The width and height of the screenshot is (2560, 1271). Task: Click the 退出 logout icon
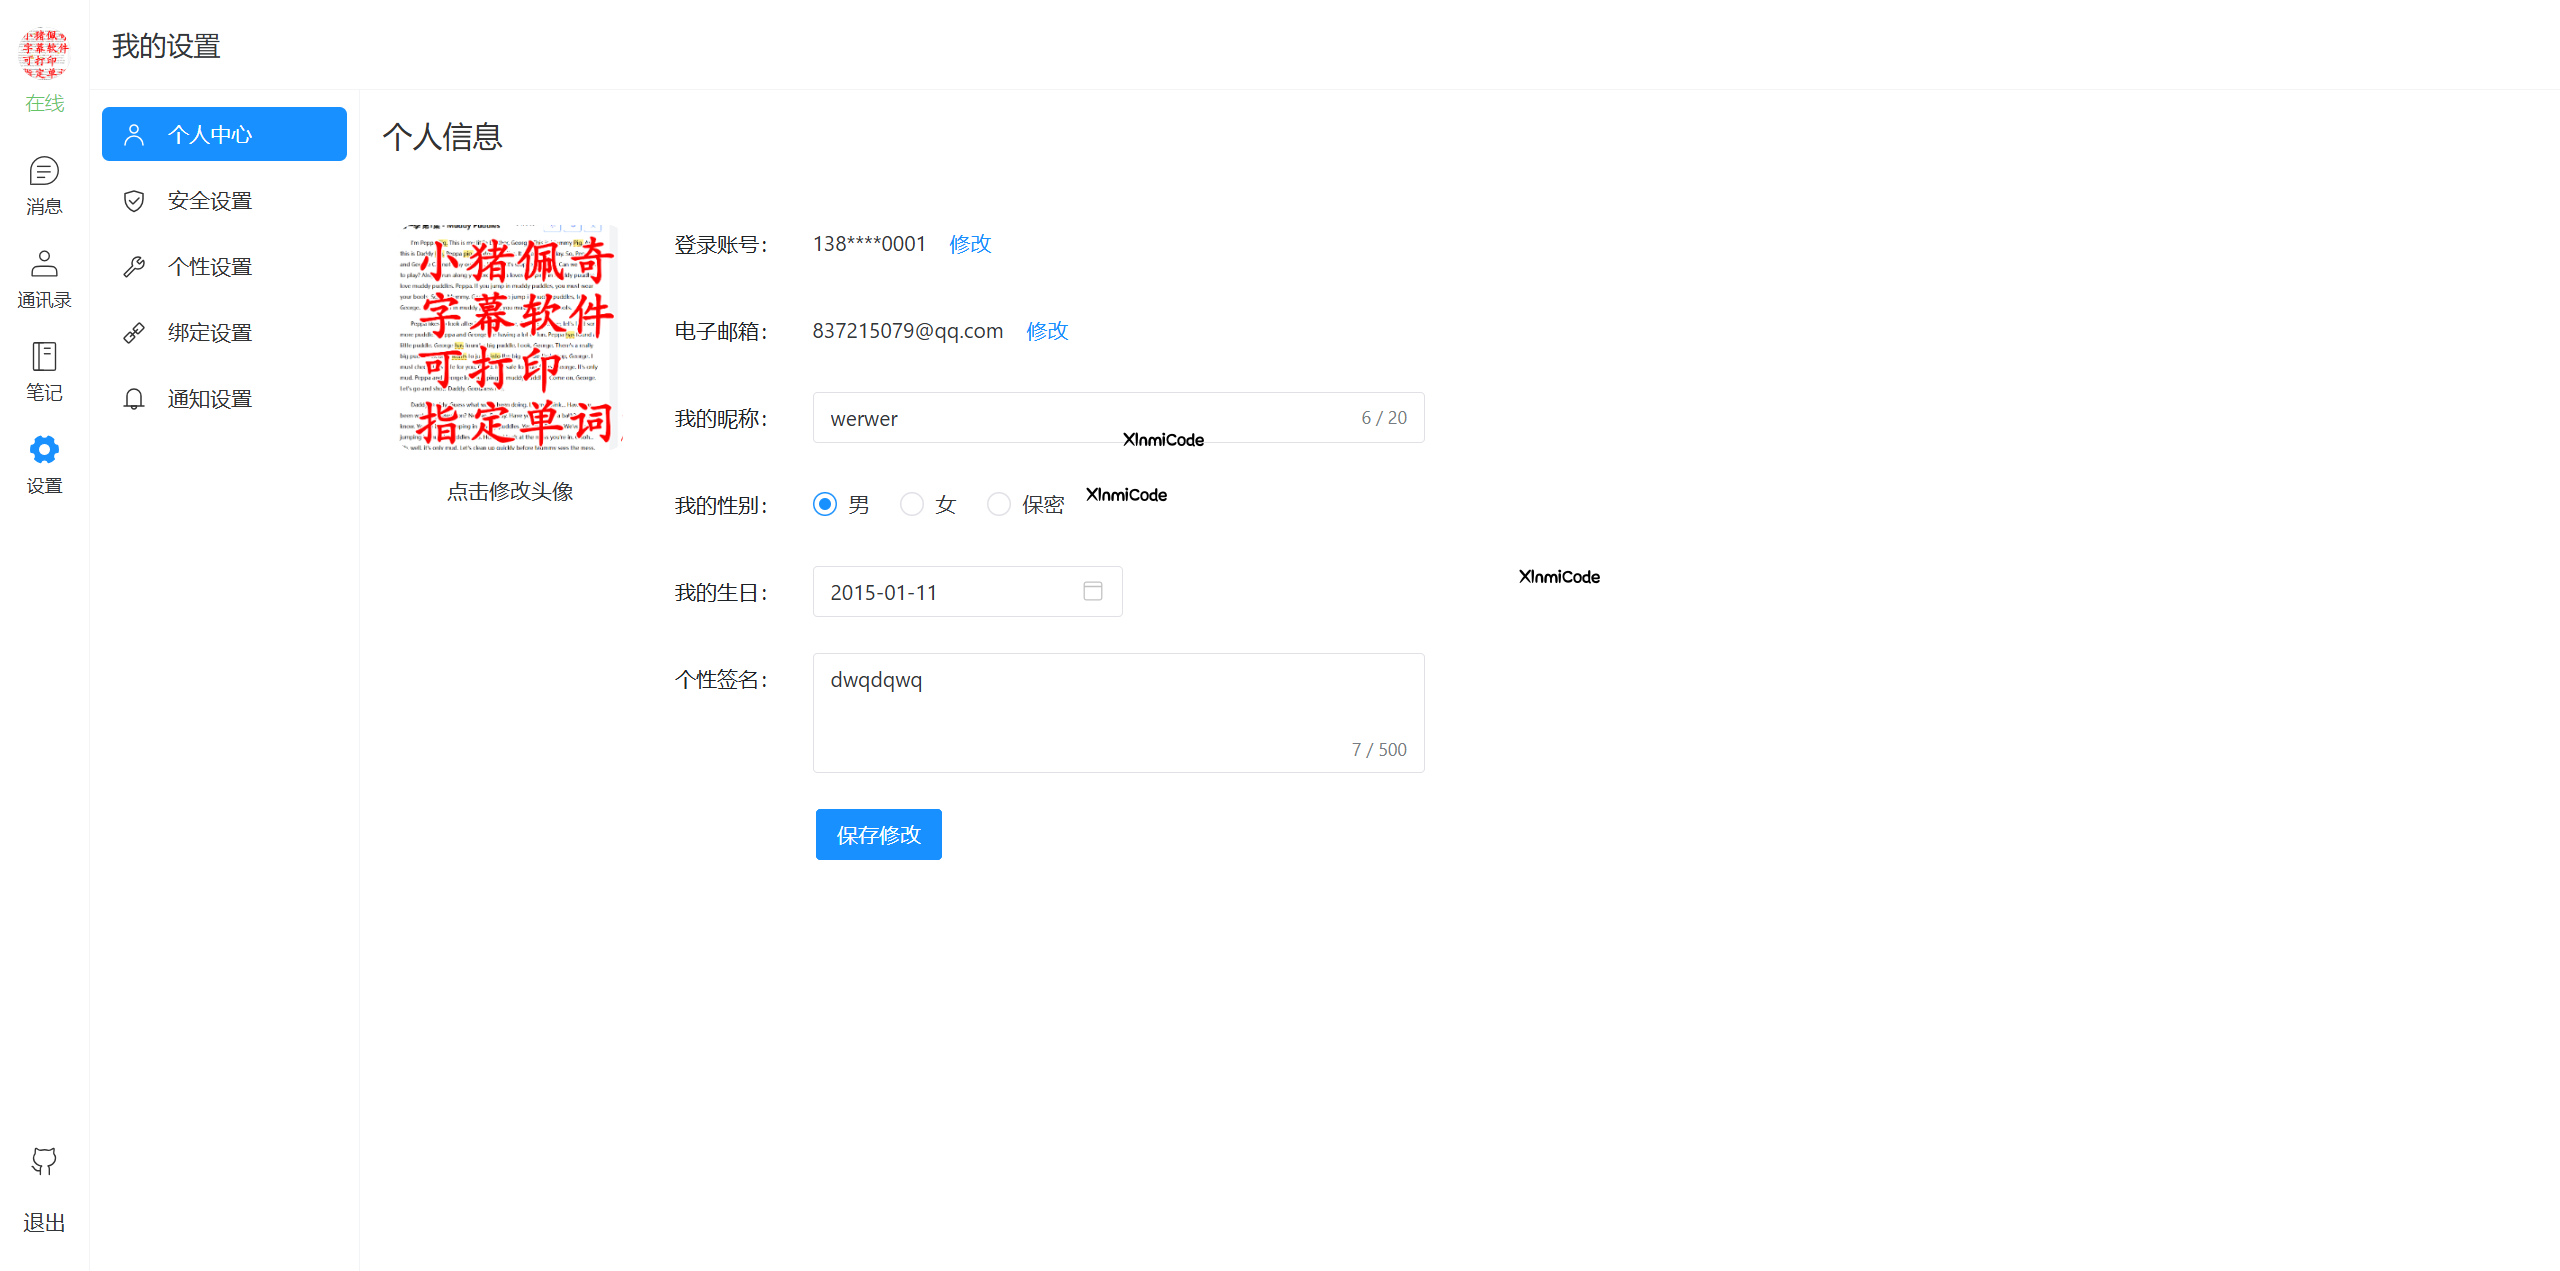pyautogui.click(x=44, y=1162)
